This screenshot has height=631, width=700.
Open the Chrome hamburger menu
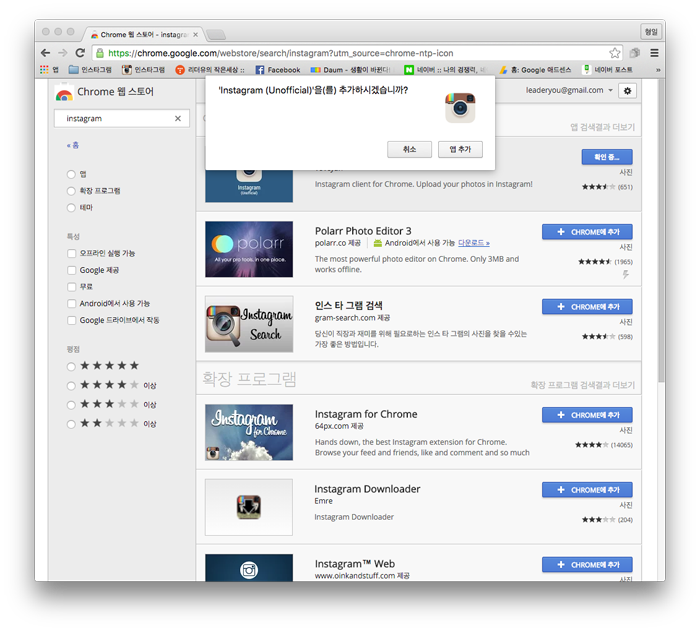tap(654, 53)
